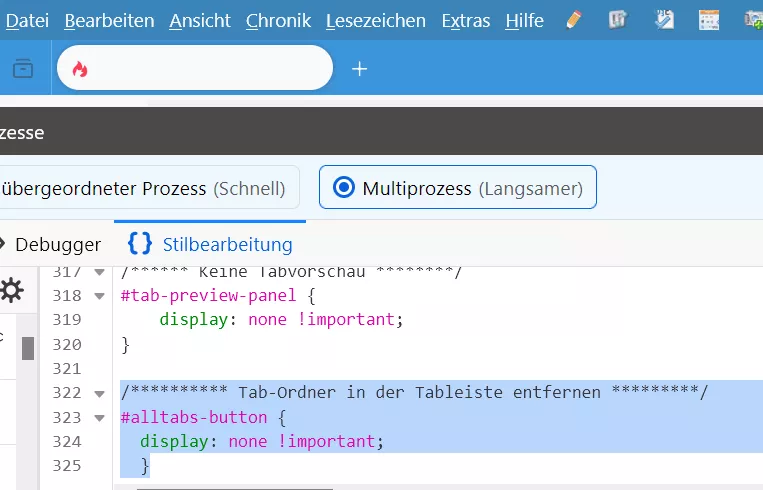Open the Extras menu
763x490 pixels.
click(x=466, y=21)
